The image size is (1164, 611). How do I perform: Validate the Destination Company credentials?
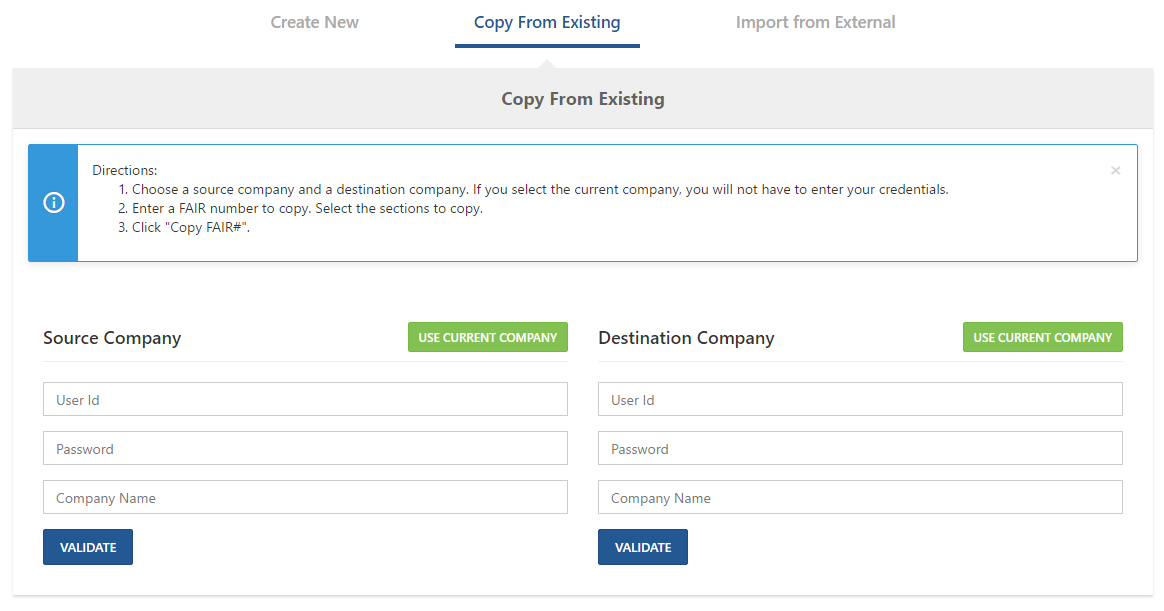643,547
